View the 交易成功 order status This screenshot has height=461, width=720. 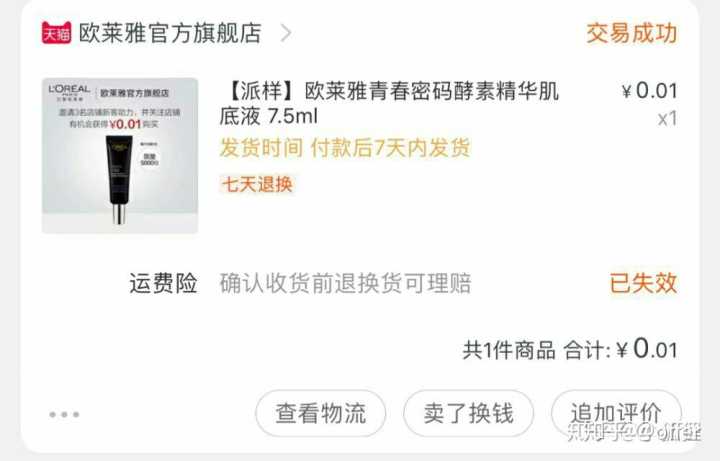[632, 34]
